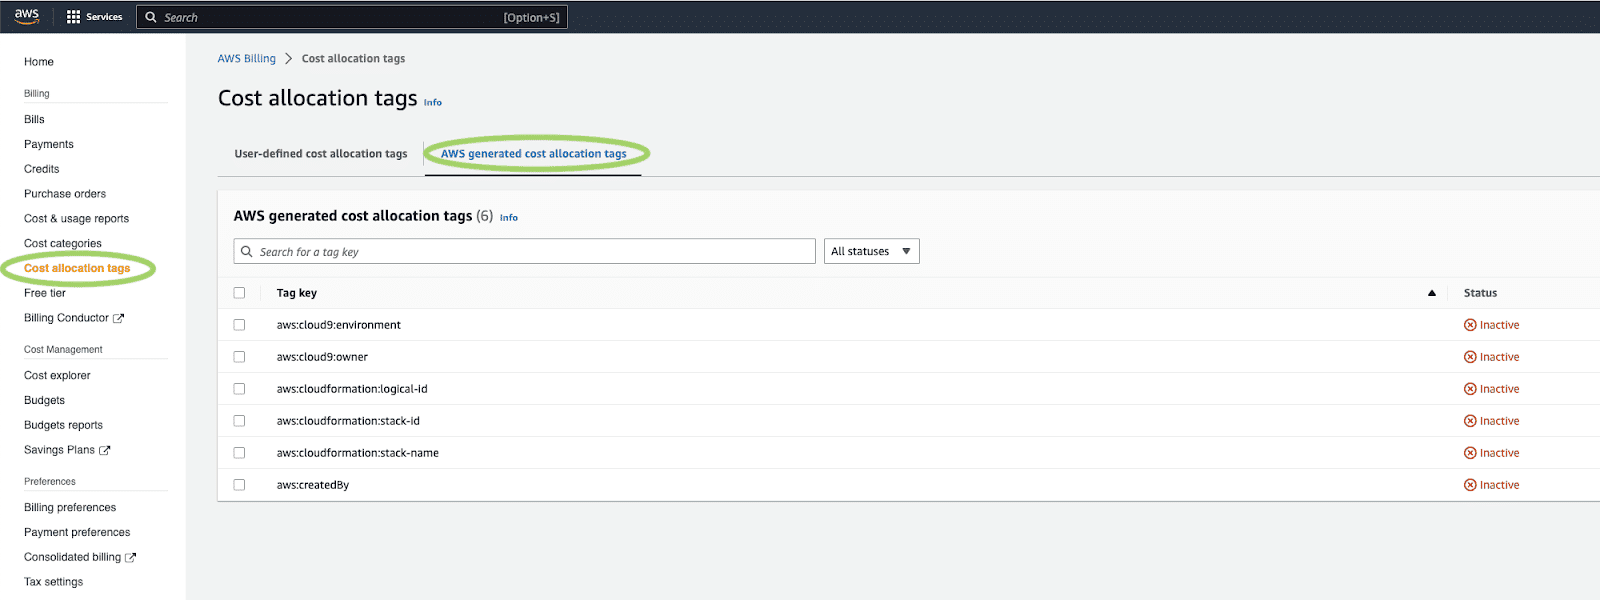Focus the top AWS search field
The width and height of the screenshot is (1600, 600).
(x=352, y=17)
